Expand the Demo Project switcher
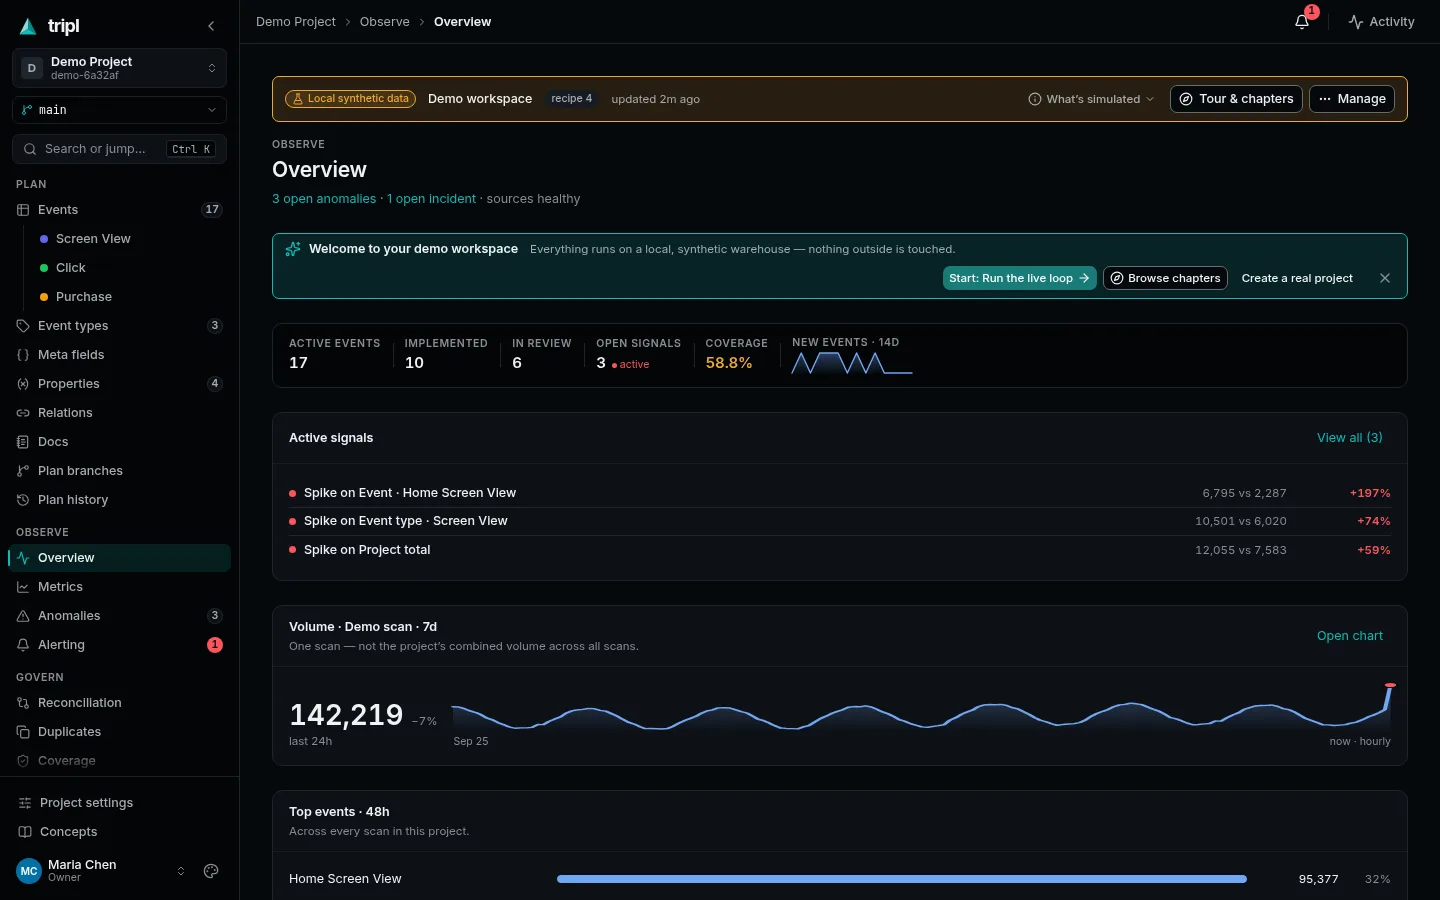Image resolution: width=1440 pixels, height=900 pixels. point(119,68)
